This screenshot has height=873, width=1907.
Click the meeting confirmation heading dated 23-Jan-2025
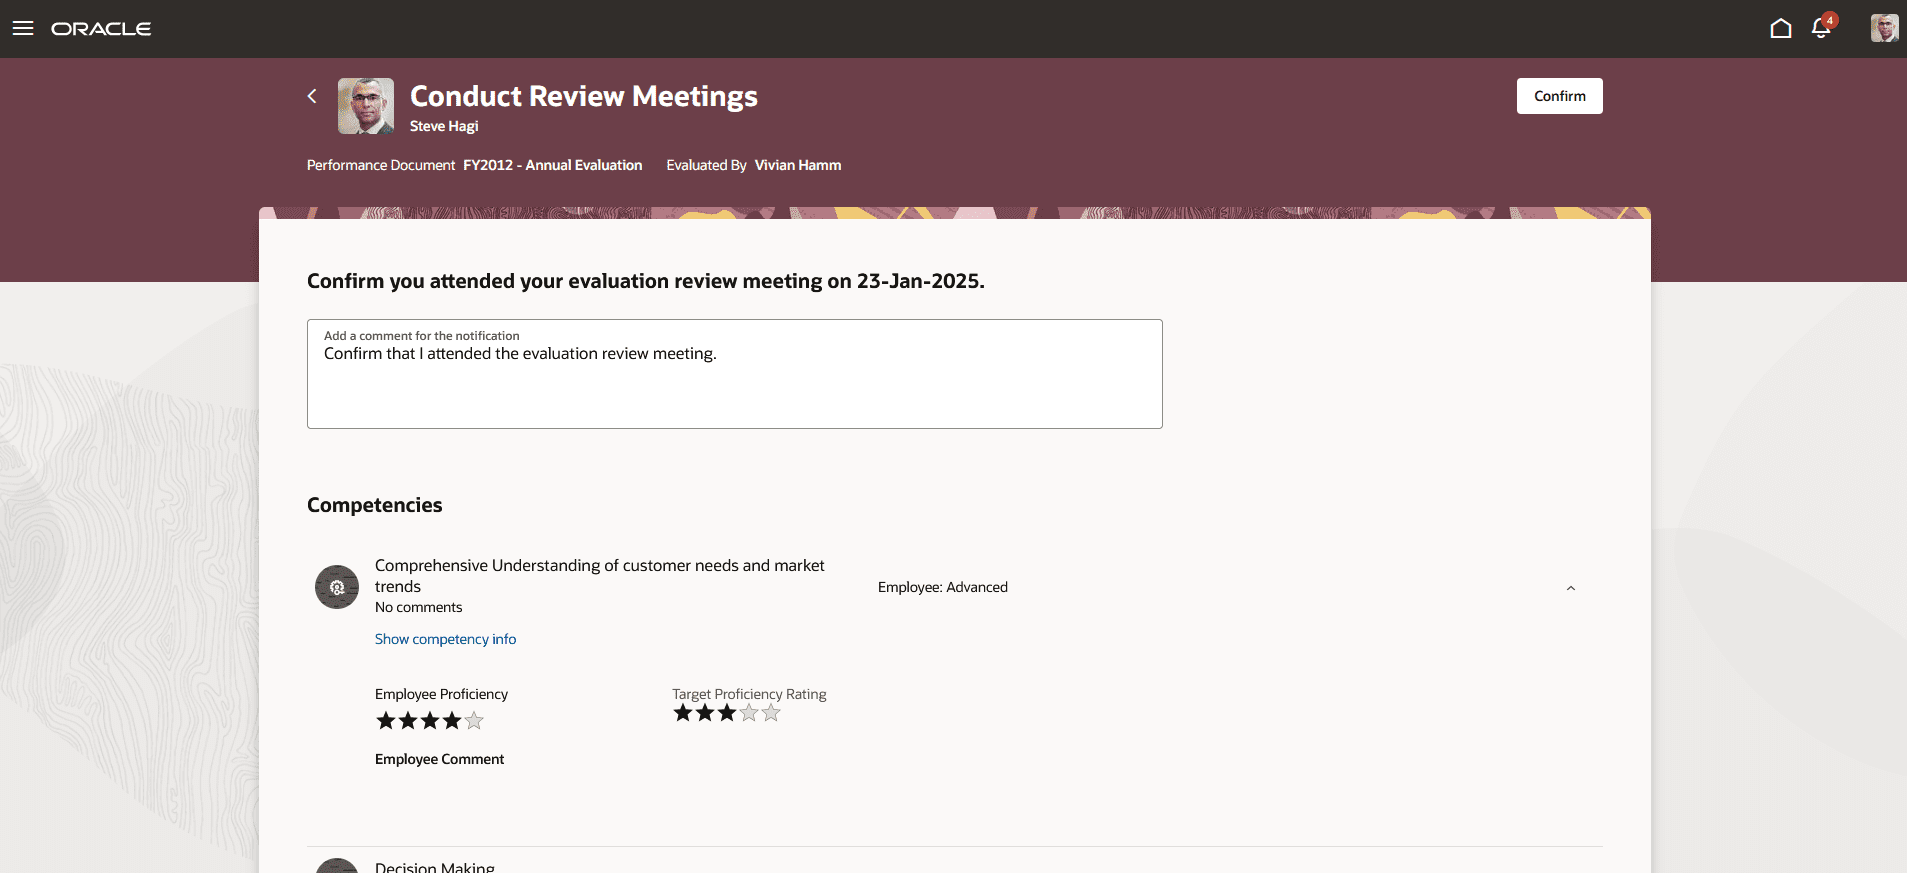[x=646, y=281]
